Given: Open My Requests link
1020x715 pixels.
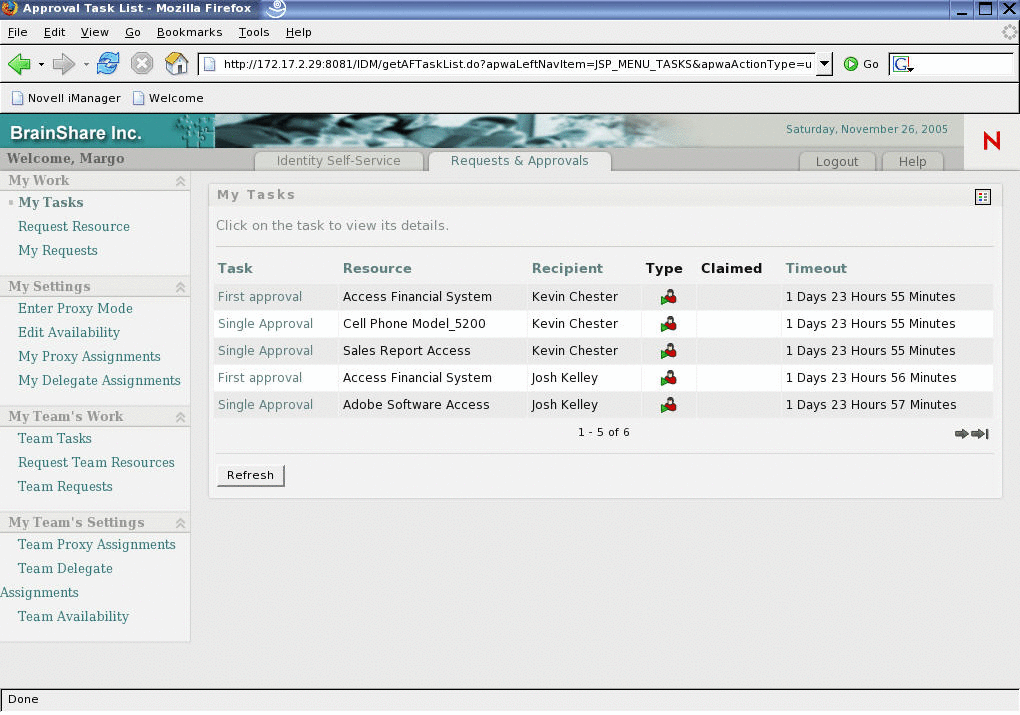Looking at the screenshot, I should point(58,250).
